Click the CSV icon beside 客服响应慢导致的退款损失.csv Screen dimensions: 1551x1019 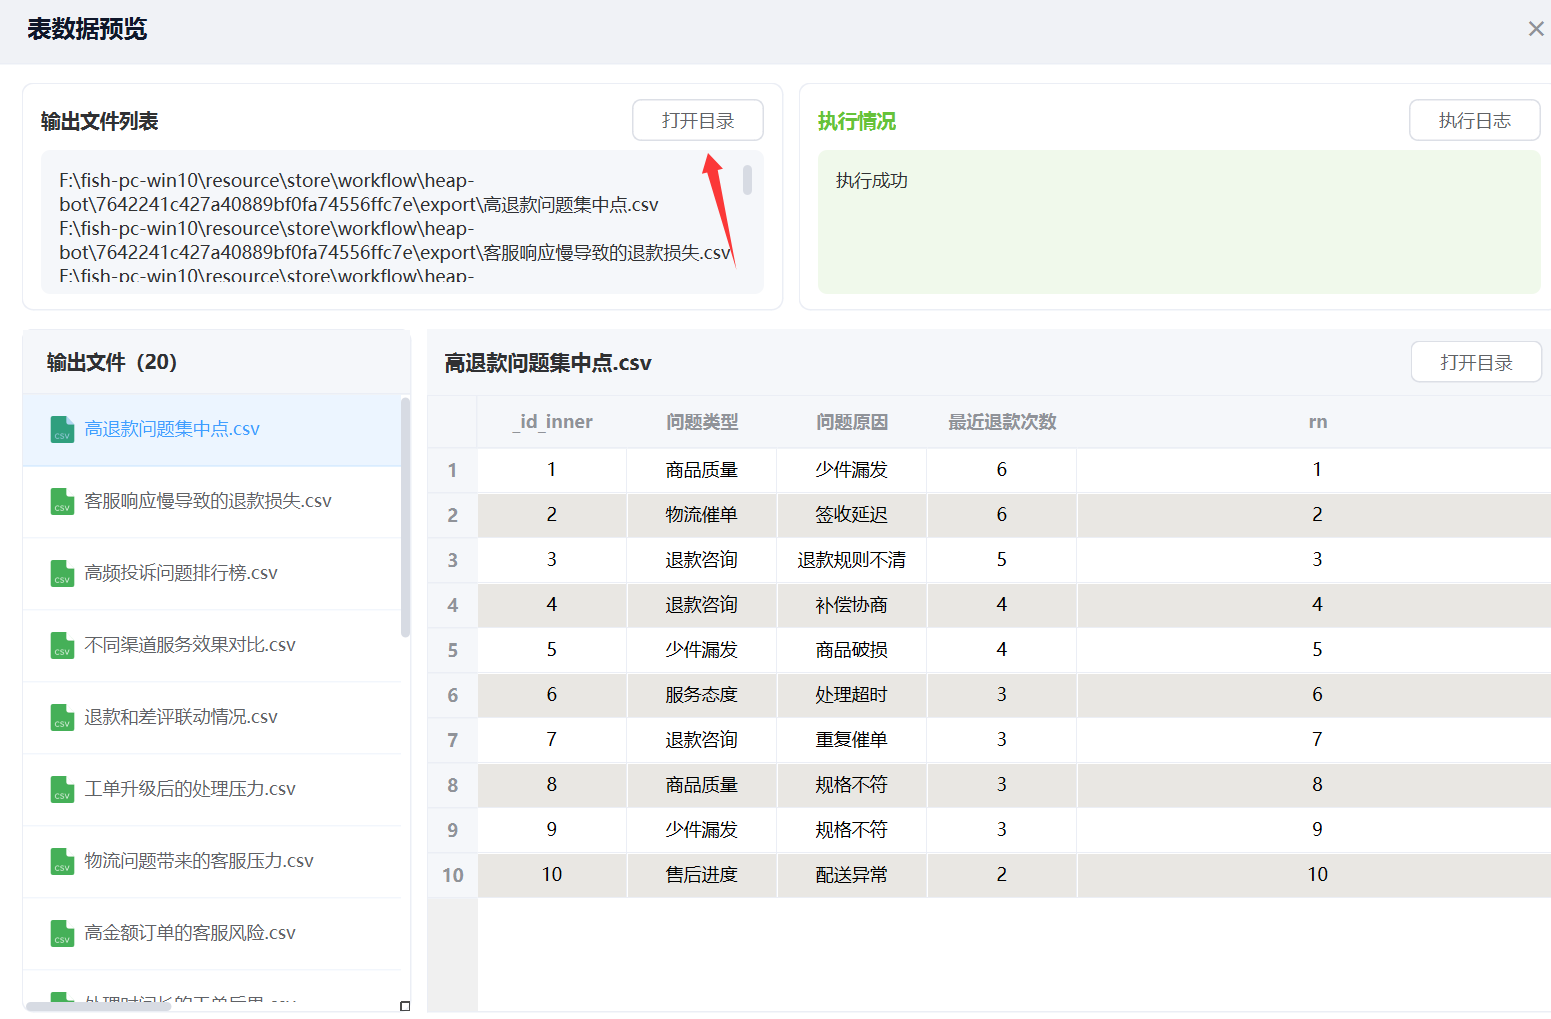[62, 501]
